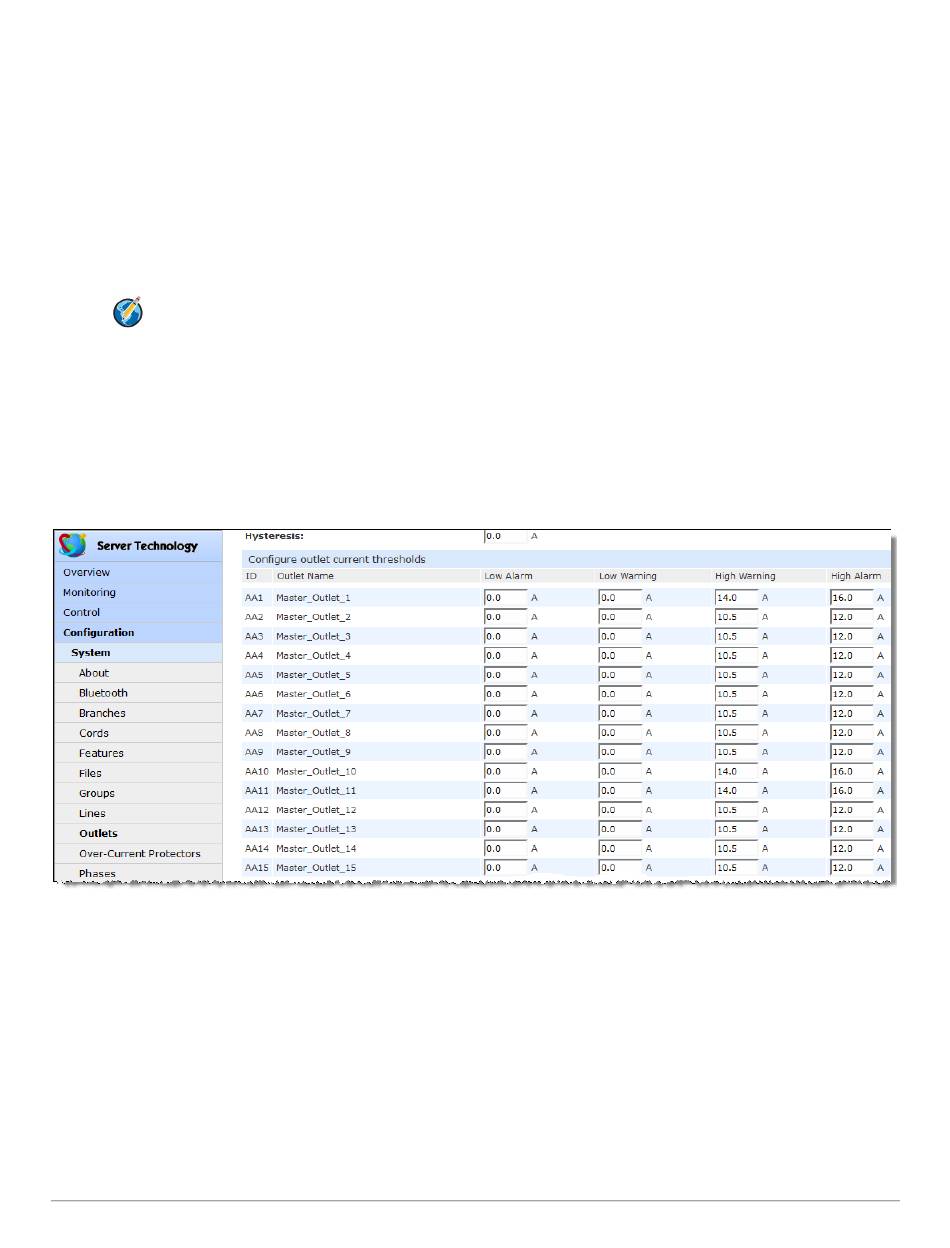950x1248 pixels.
Task: Edit Low Warning for Master_Outlet_1
Action: (x=620, y=598)
